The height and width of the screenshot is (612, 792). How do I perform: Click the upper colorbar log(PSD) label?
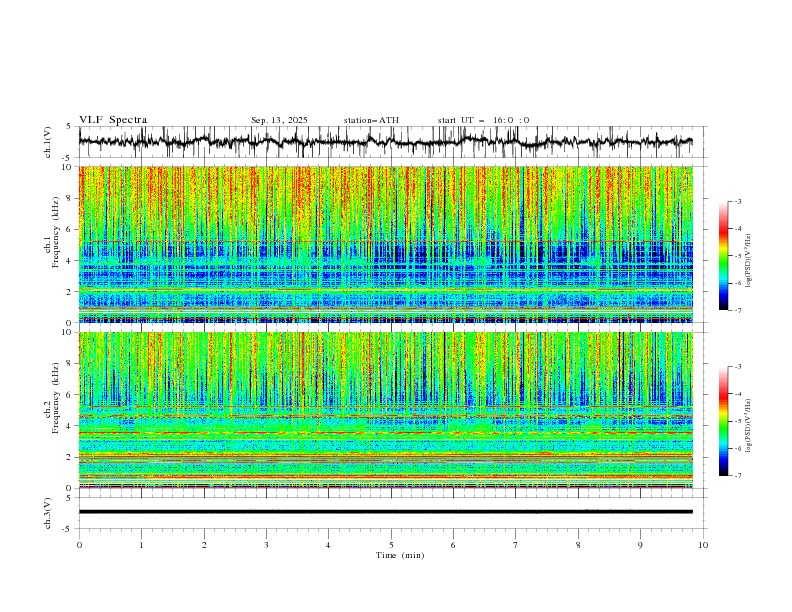tap(749, 261)
